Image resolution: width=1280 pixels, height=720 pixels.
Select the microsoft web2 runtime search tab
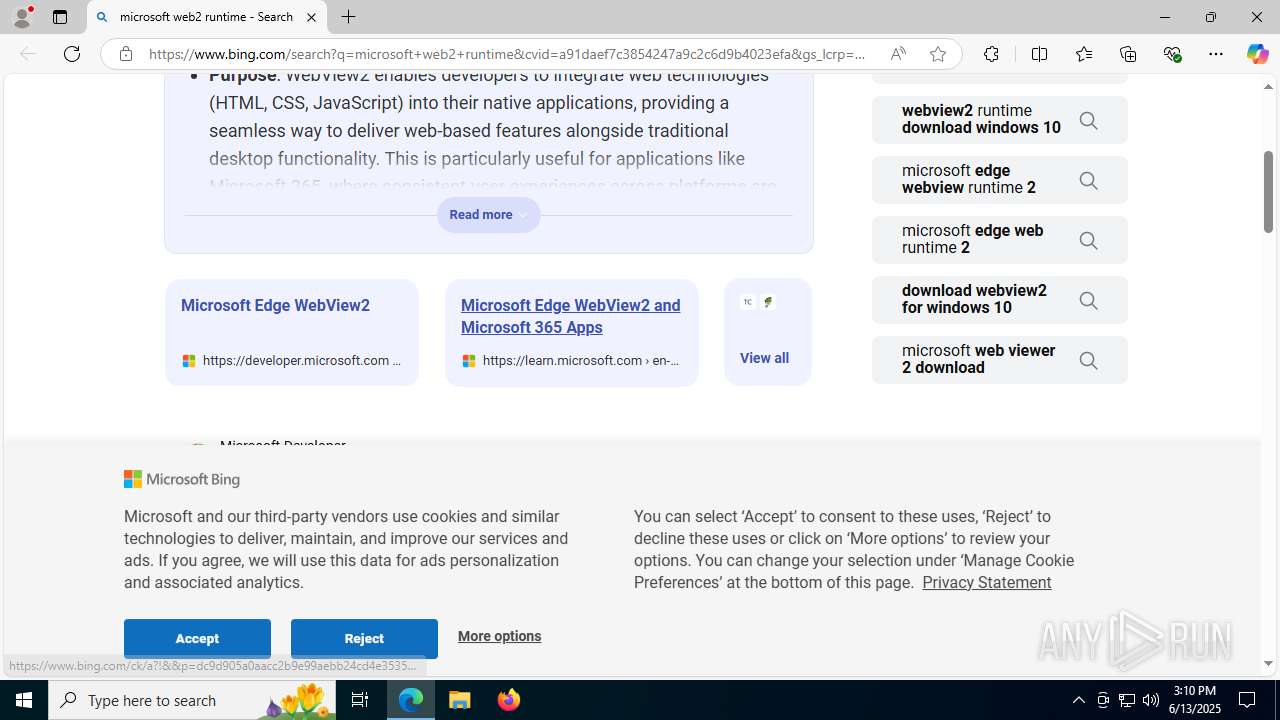(207, 17)
